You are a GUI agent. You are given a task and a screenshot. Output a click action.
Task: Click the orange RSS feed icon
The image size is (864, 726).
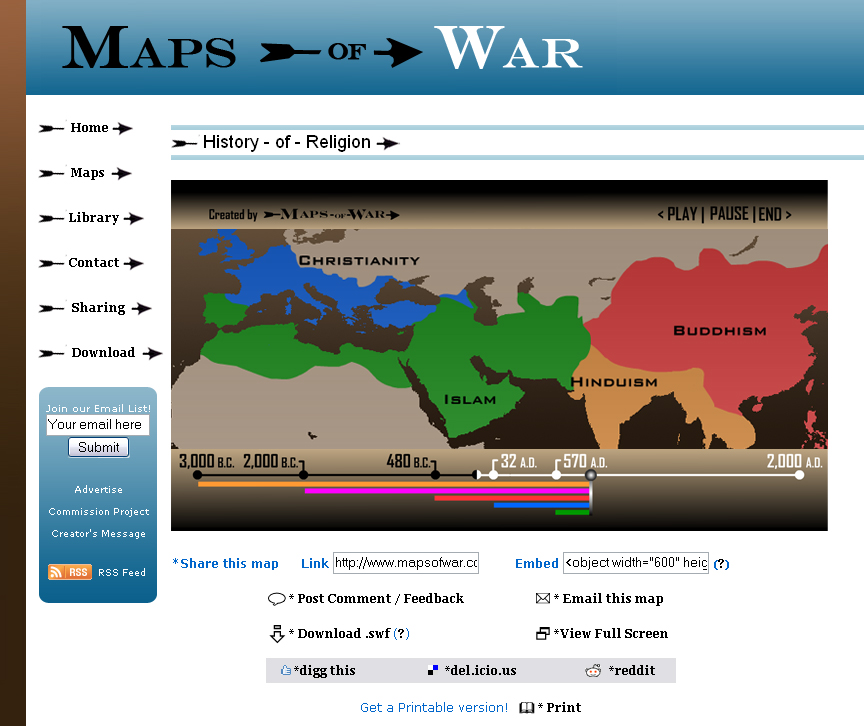click(70, 572)
